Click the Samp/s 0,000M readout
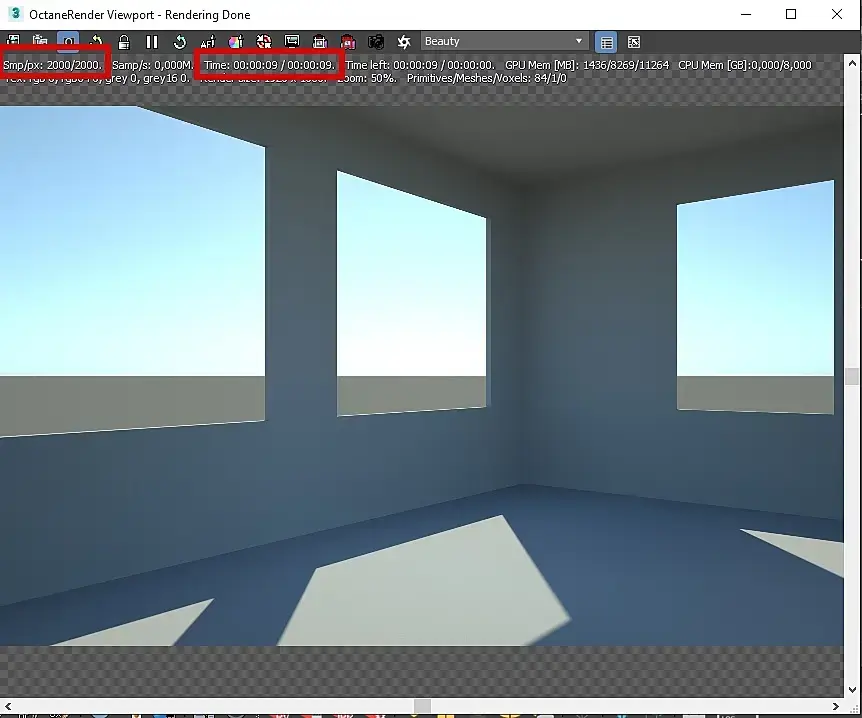The width and height of the screenshot is (862, 718). coord(152,65)
